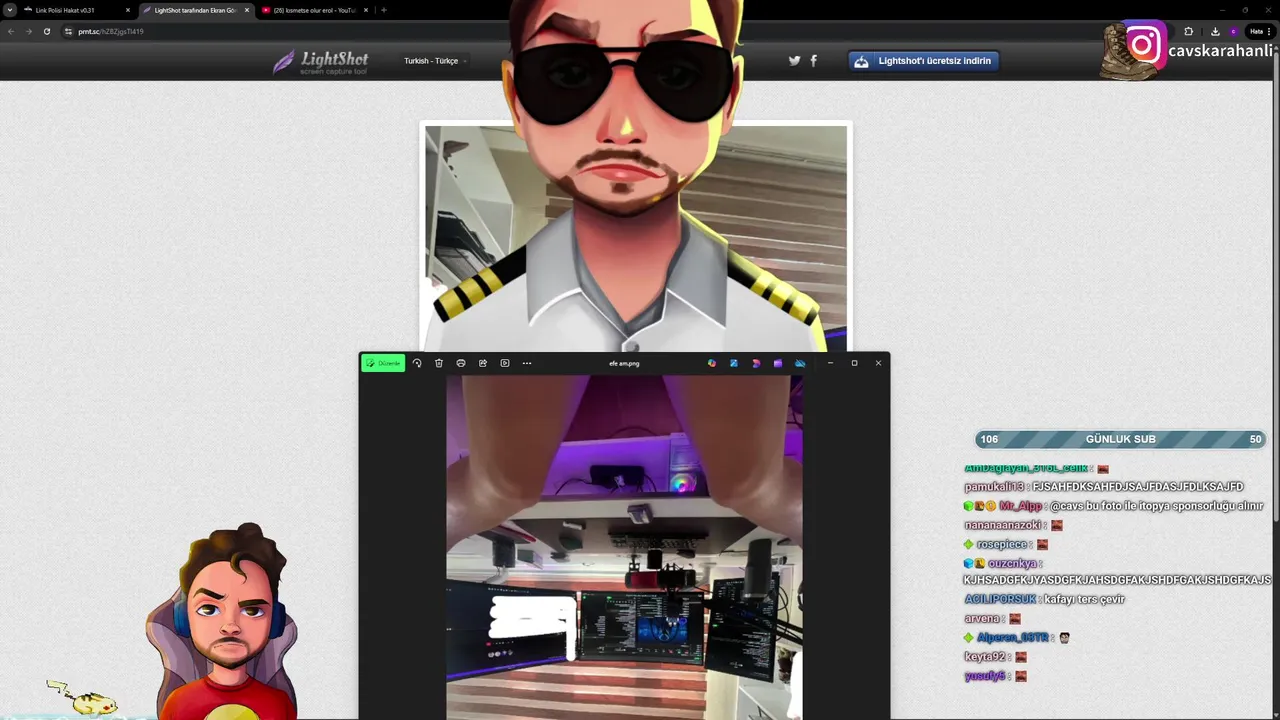Click the uploaded LightShot screenshot image

(636, 237)
